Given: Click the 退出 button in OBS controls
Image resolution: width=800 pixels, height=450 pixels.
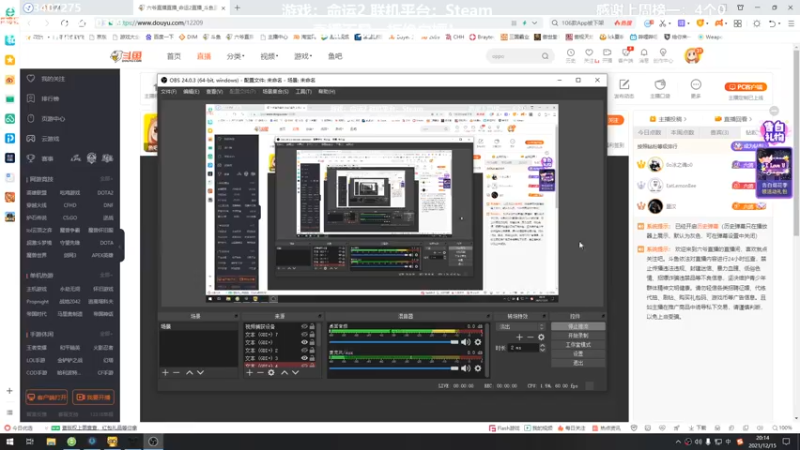Looking at the screenshot, I should [x=578, y=363].
